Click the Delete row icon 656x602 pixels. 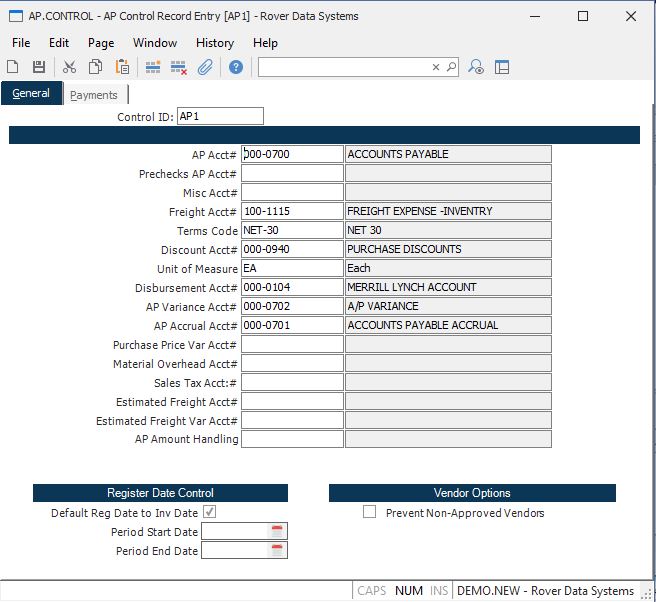coord(179,67)
